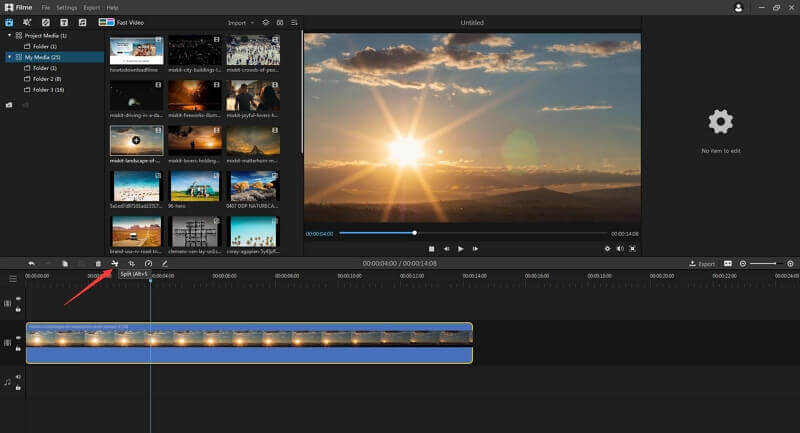Click the fit timeline to window icon
The width and height of the screenshot is (800, 433).
coord(728,264)
